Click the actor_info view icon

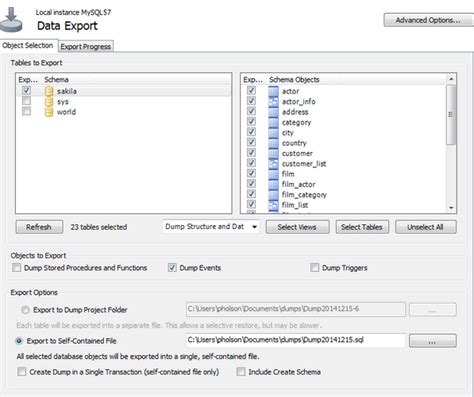273,101
